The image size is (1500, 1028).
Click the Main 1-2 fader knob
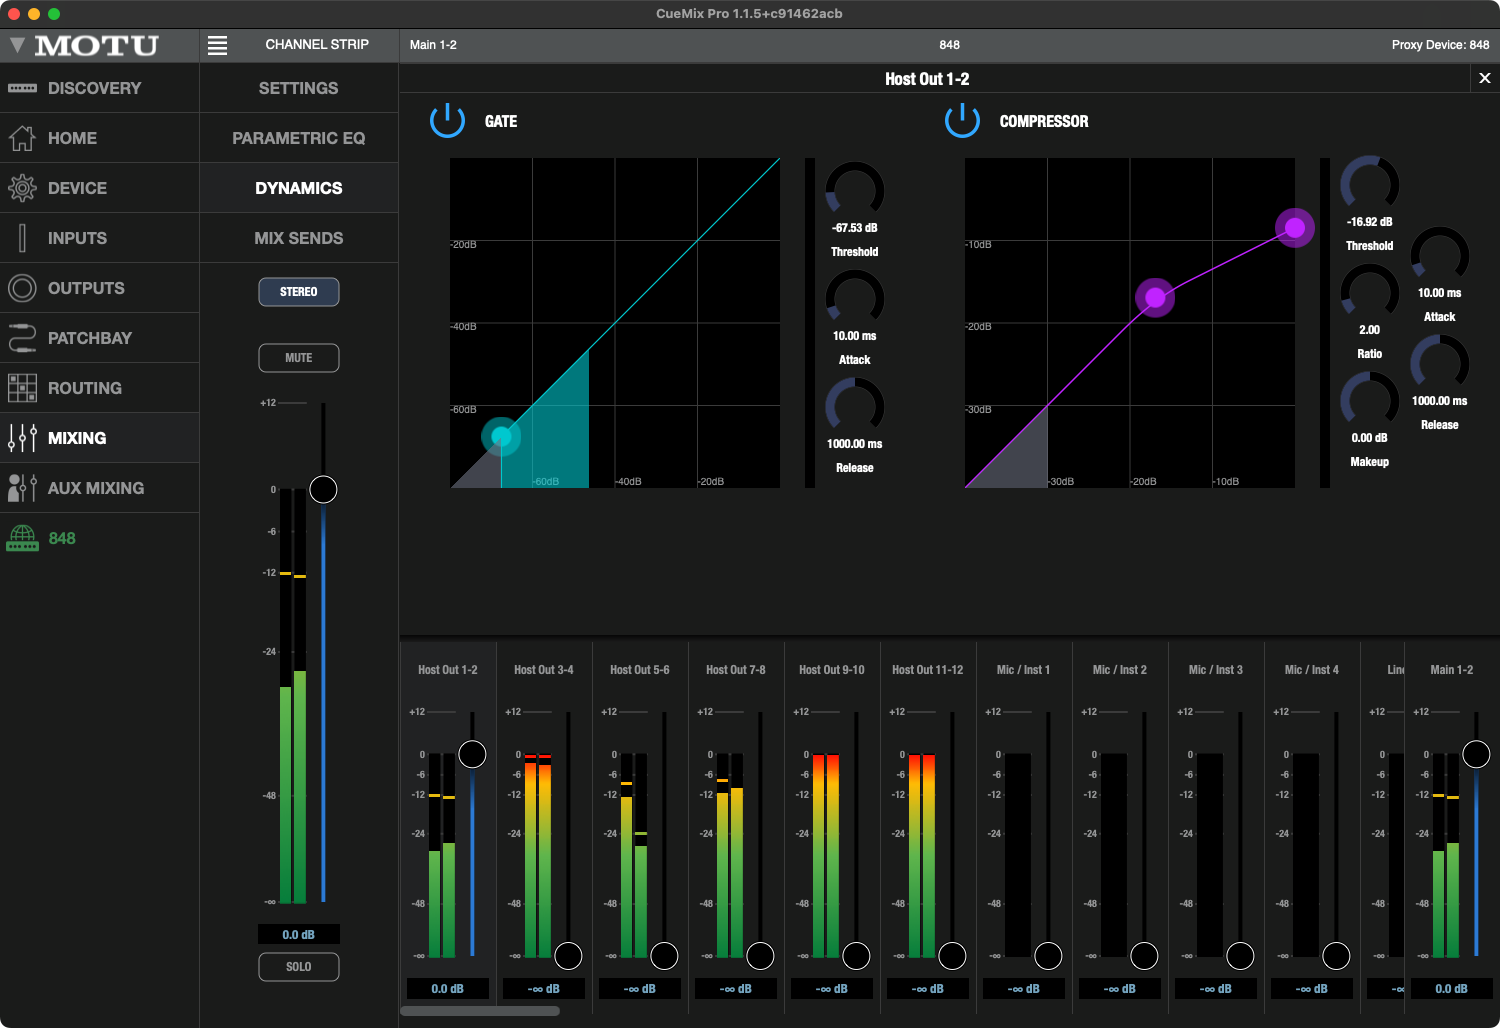[x=1476, y=754]
